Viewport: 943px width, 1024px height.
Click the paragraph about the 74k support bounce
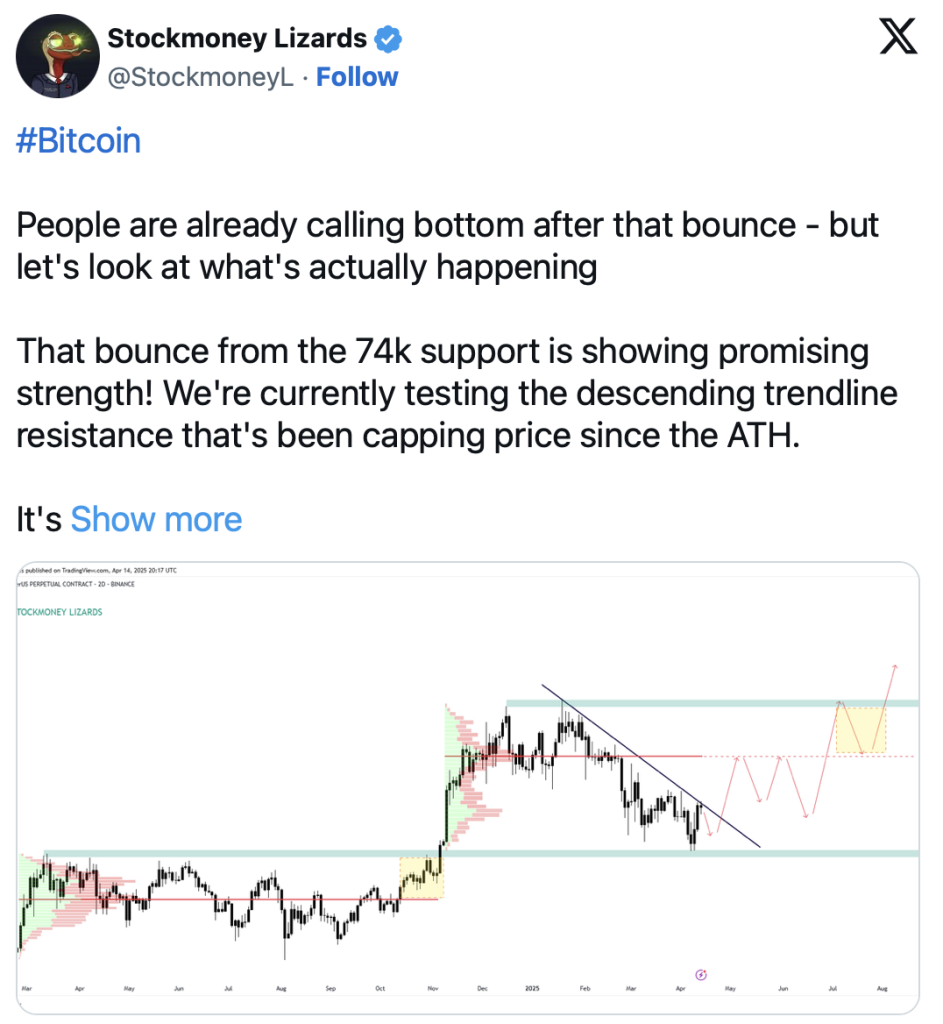click(x=456, y=393)
